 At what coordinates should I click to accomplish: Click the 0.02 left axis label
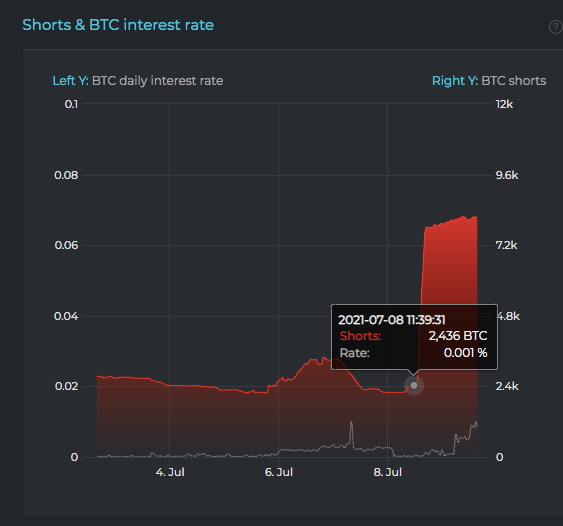(x=66, y=386)
